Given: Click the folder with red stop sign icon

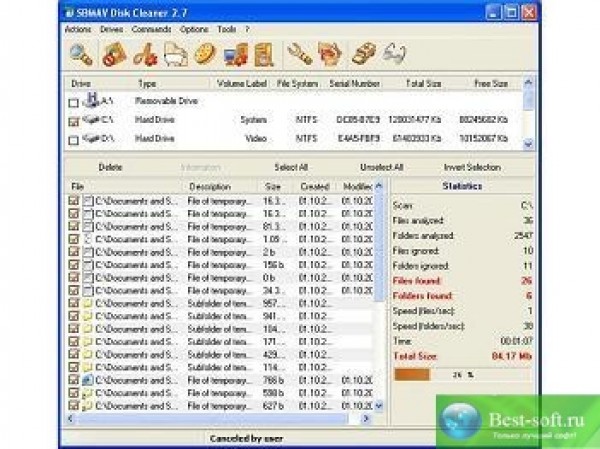Looking at the screenshot, I should (114, 55).
